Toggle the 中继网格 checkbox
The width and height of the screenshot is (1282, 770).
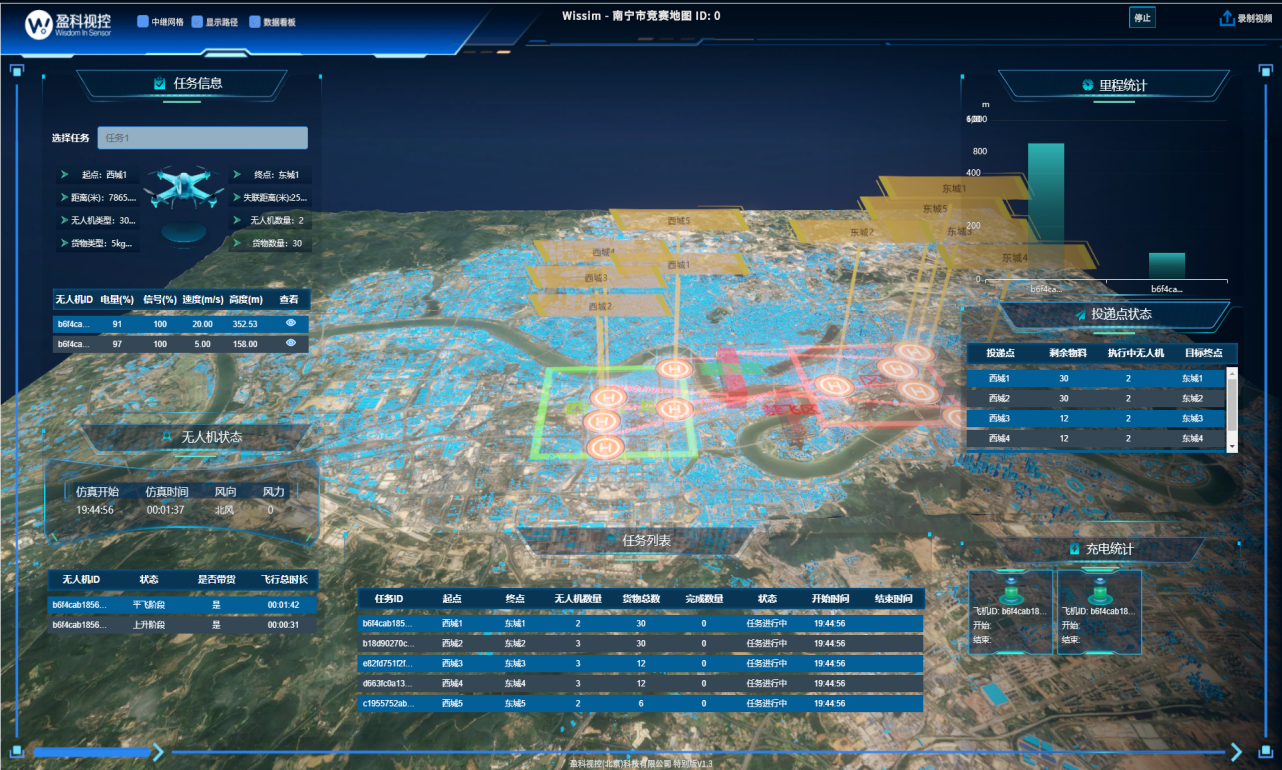[x=143, y=21]
